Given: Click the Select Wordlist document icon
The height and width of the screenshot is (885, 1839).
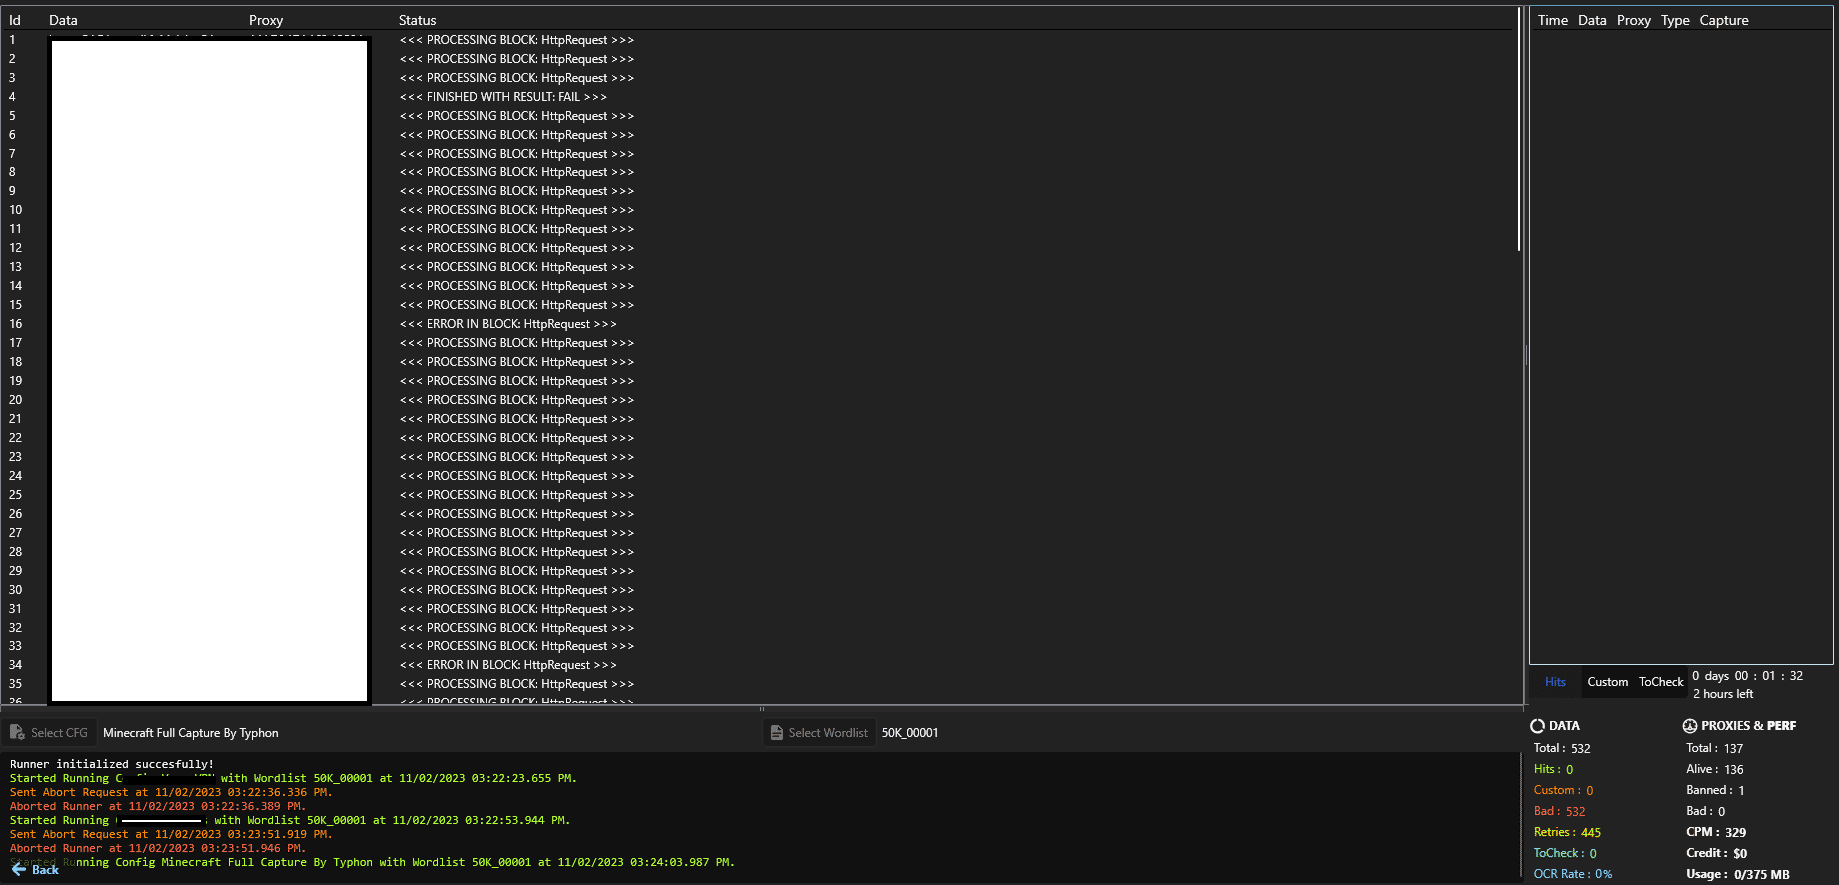Looking at the screenshot, I should (776, 733).
